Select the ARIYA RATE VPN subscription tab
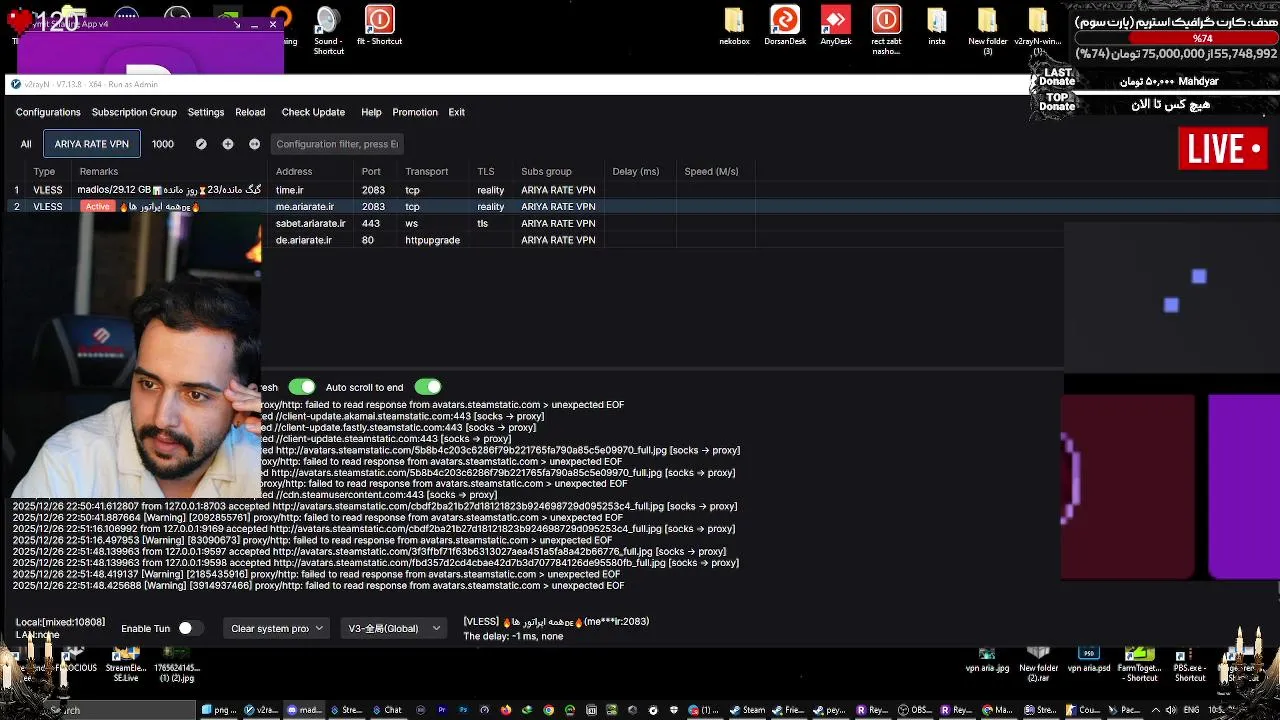1280x720 pixels. [x=92, y=144]
